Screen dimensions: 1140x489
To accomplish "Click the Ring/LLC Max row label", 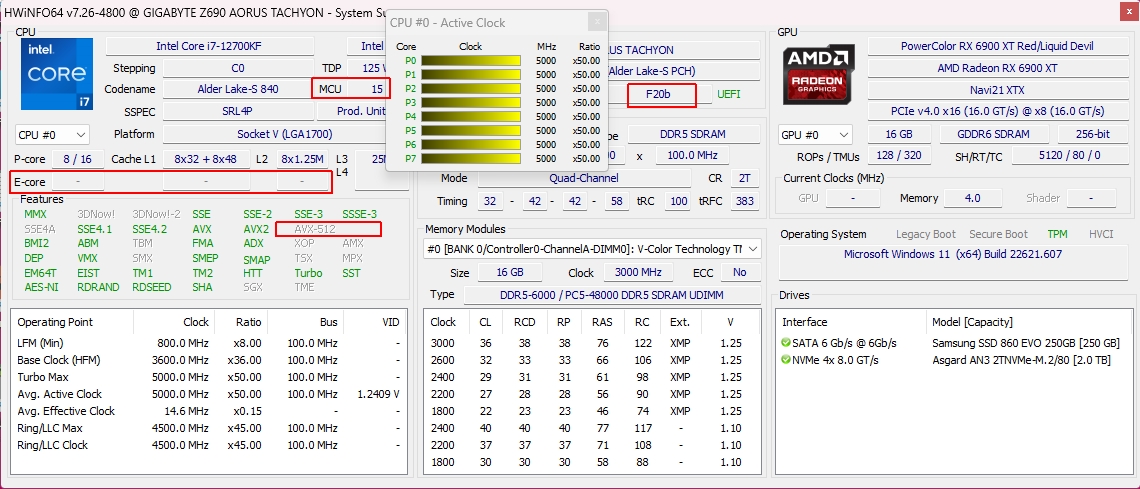I will point(49,428).
